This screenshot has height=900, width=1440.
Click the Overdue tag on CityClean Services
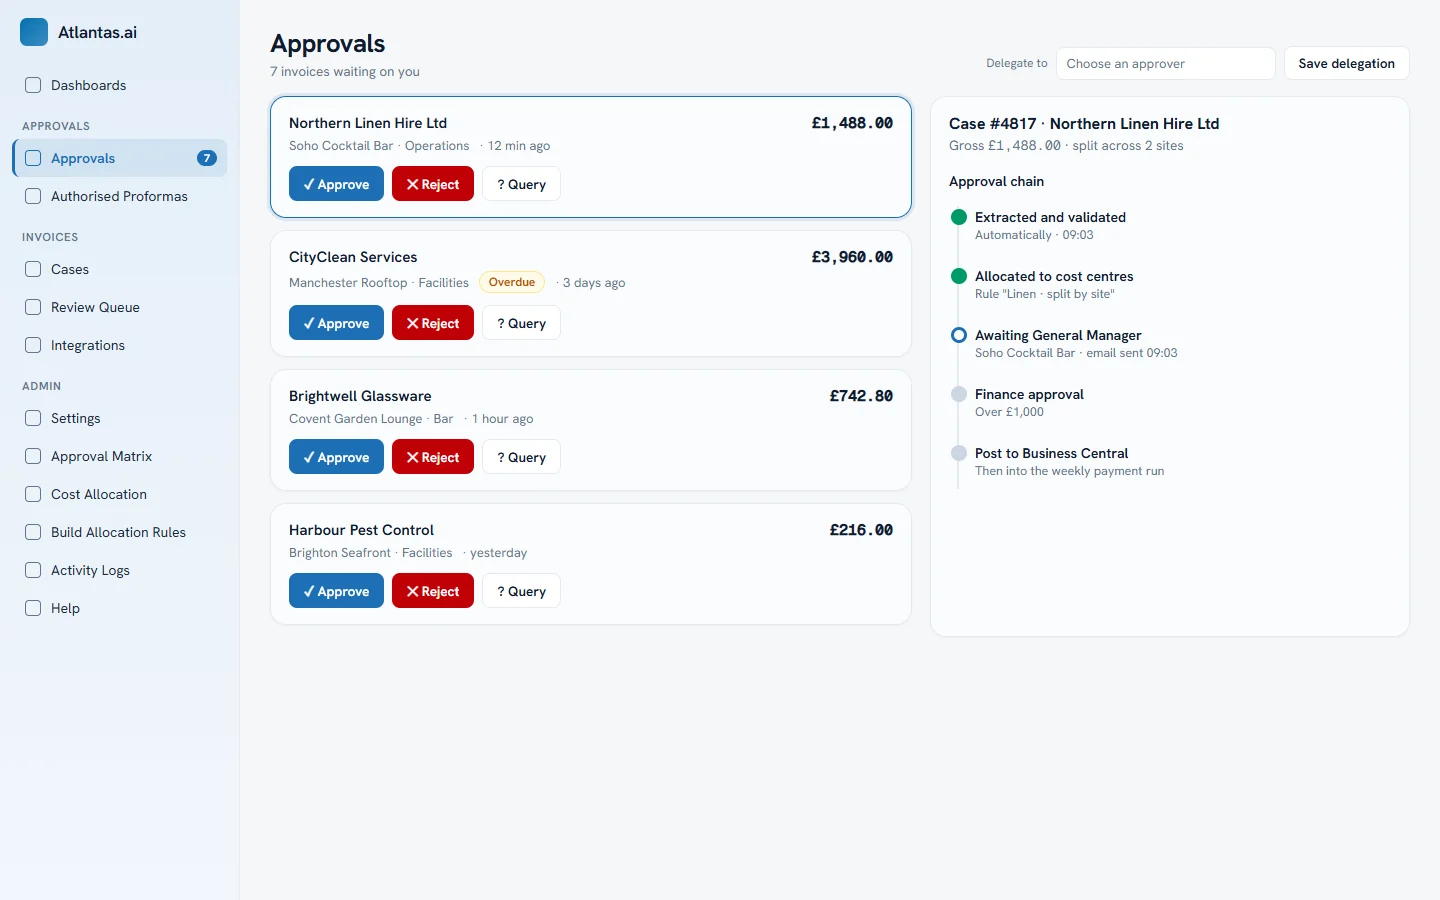[512, 282]
